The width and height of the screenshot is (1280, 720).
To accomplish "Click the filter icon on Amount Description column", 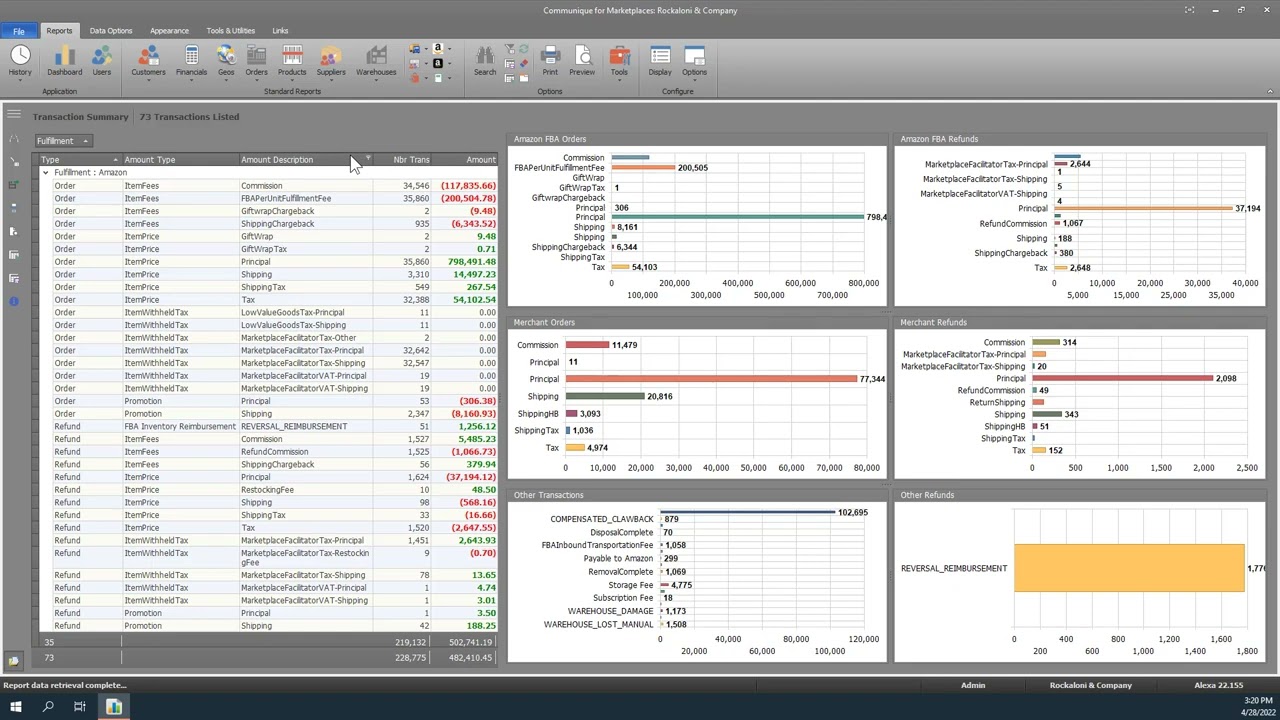I will (368, 159).
